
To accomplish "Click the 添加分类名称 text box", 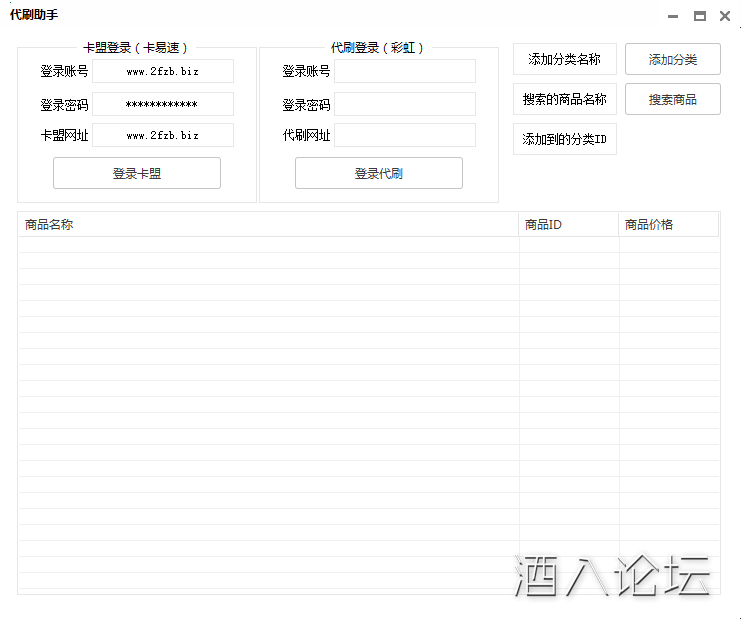I will 565,59.
